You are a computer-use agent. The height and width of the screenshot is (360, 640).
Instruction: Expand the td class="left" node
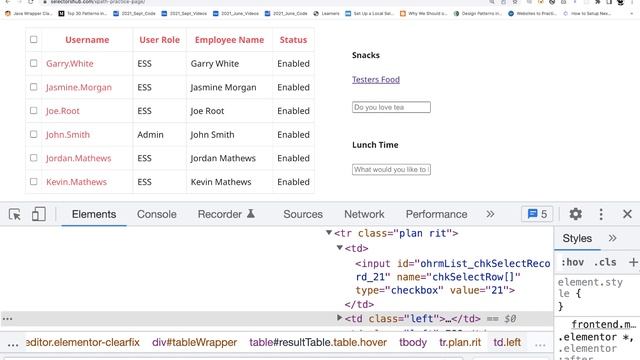pyautogui.click(x=339, y=318)
